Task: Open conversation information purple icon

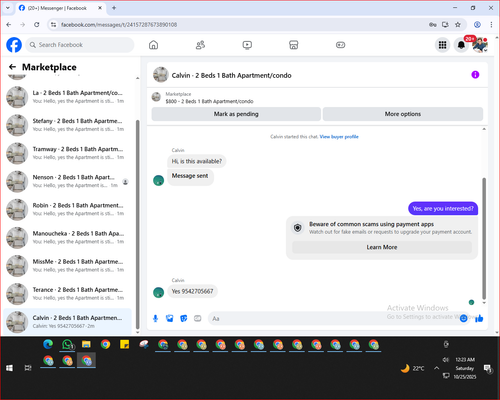Action: point(475,75)
